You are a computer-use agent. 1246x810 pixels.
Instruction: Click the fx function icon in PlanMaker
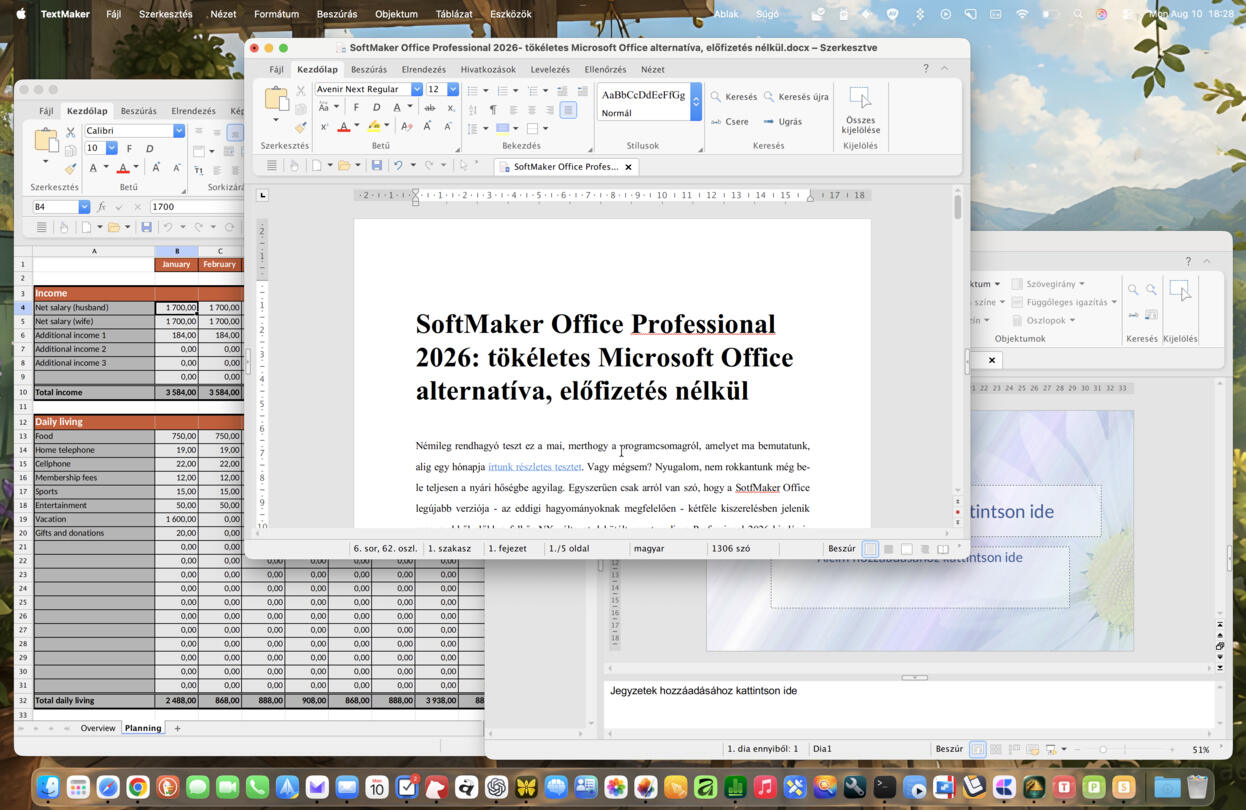pyautogui.click(x=101, y=206)
